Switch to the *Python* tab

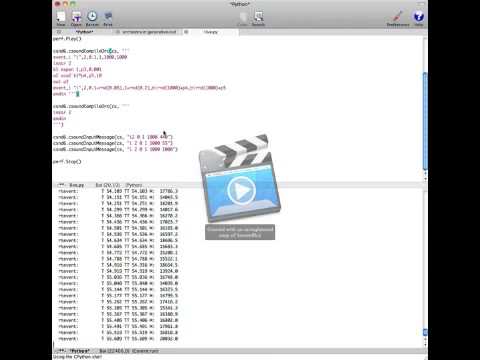84,32
